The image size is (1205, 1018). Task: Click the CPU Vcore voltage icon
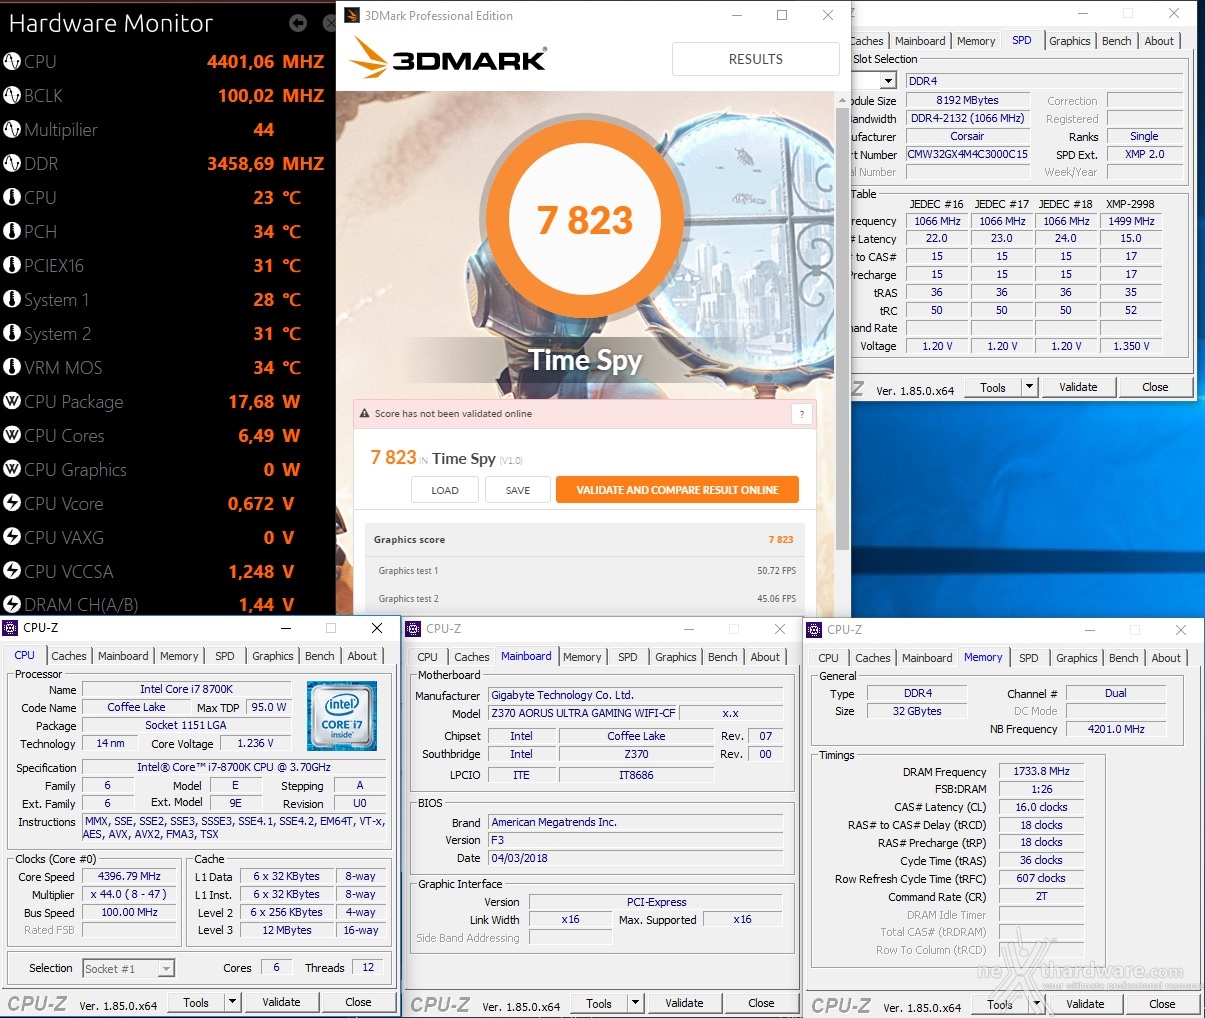tap(12, 503)
